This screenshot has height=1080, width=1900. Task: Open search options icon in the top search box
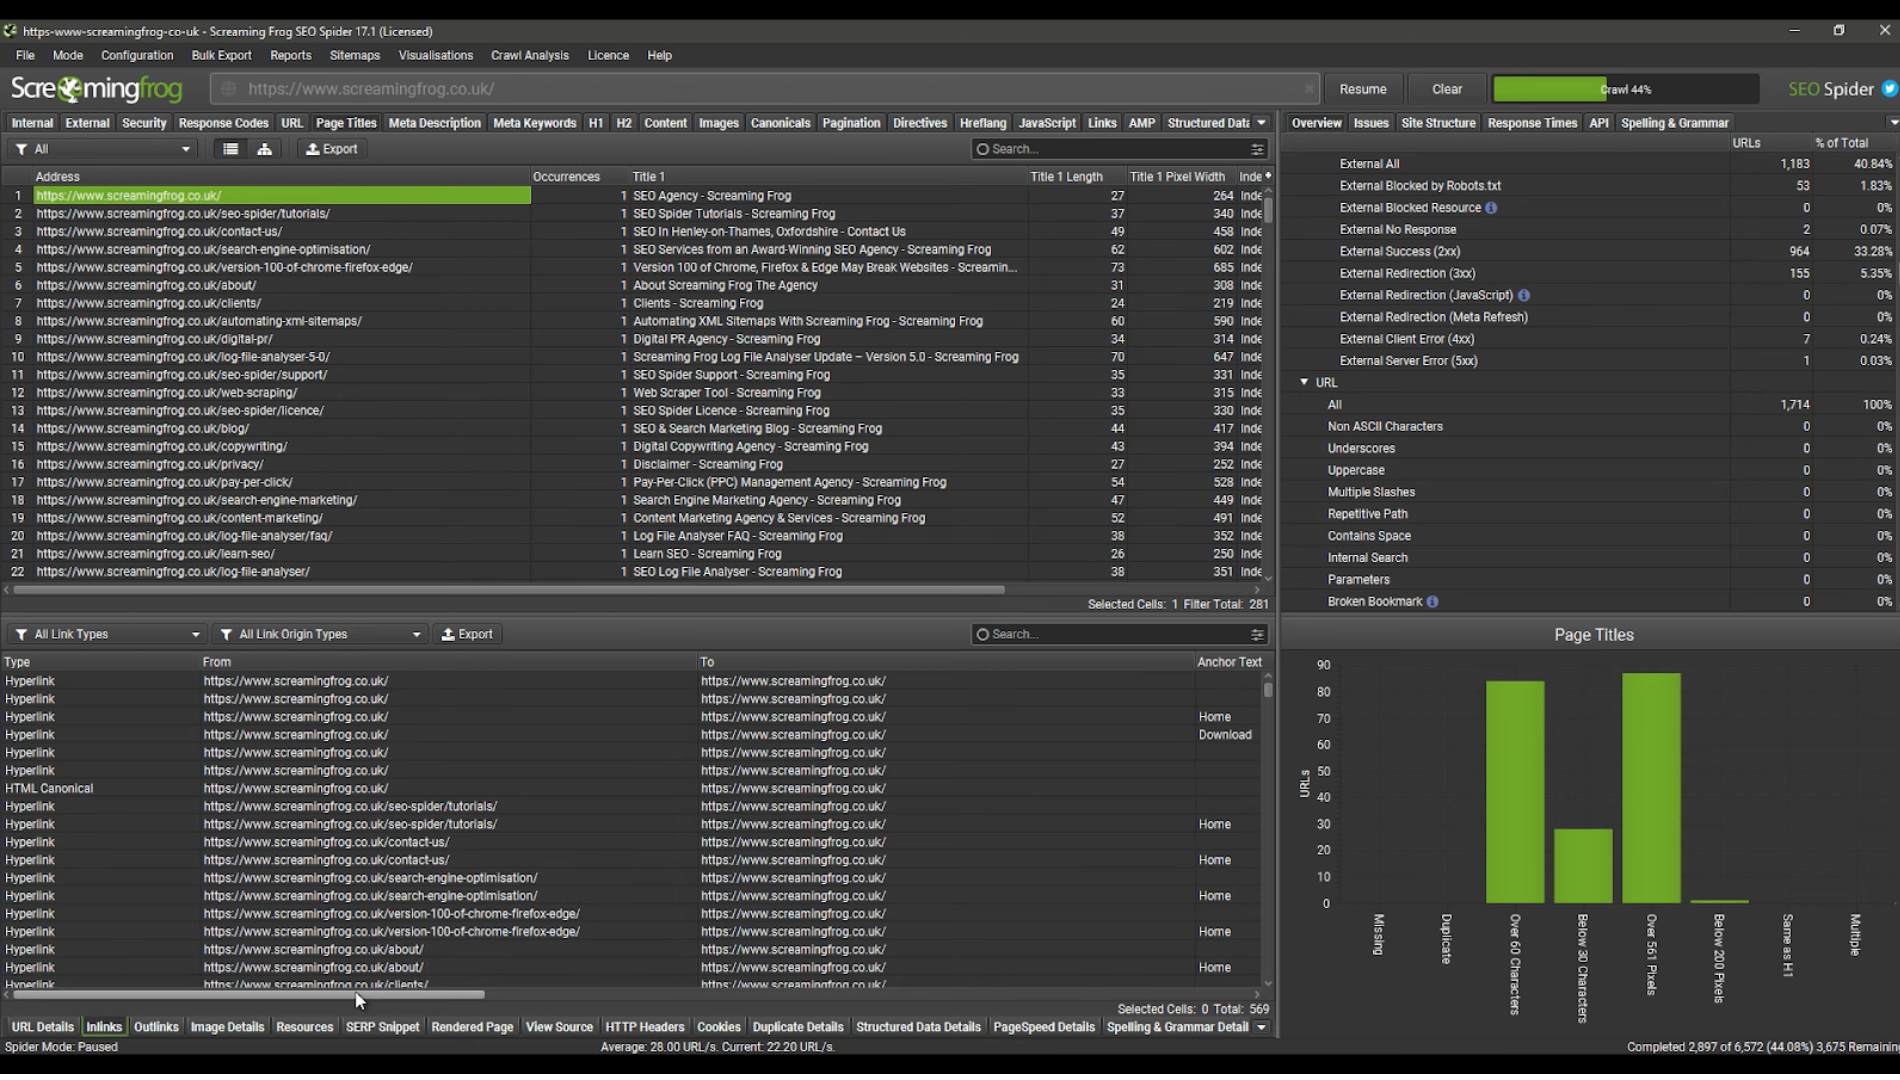(1257, 149)
